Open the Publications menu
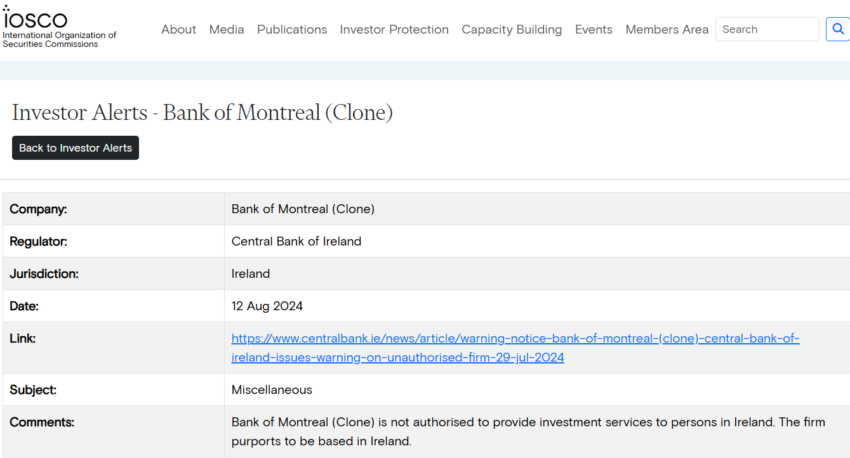850x458 pixels. pos(292,29)
